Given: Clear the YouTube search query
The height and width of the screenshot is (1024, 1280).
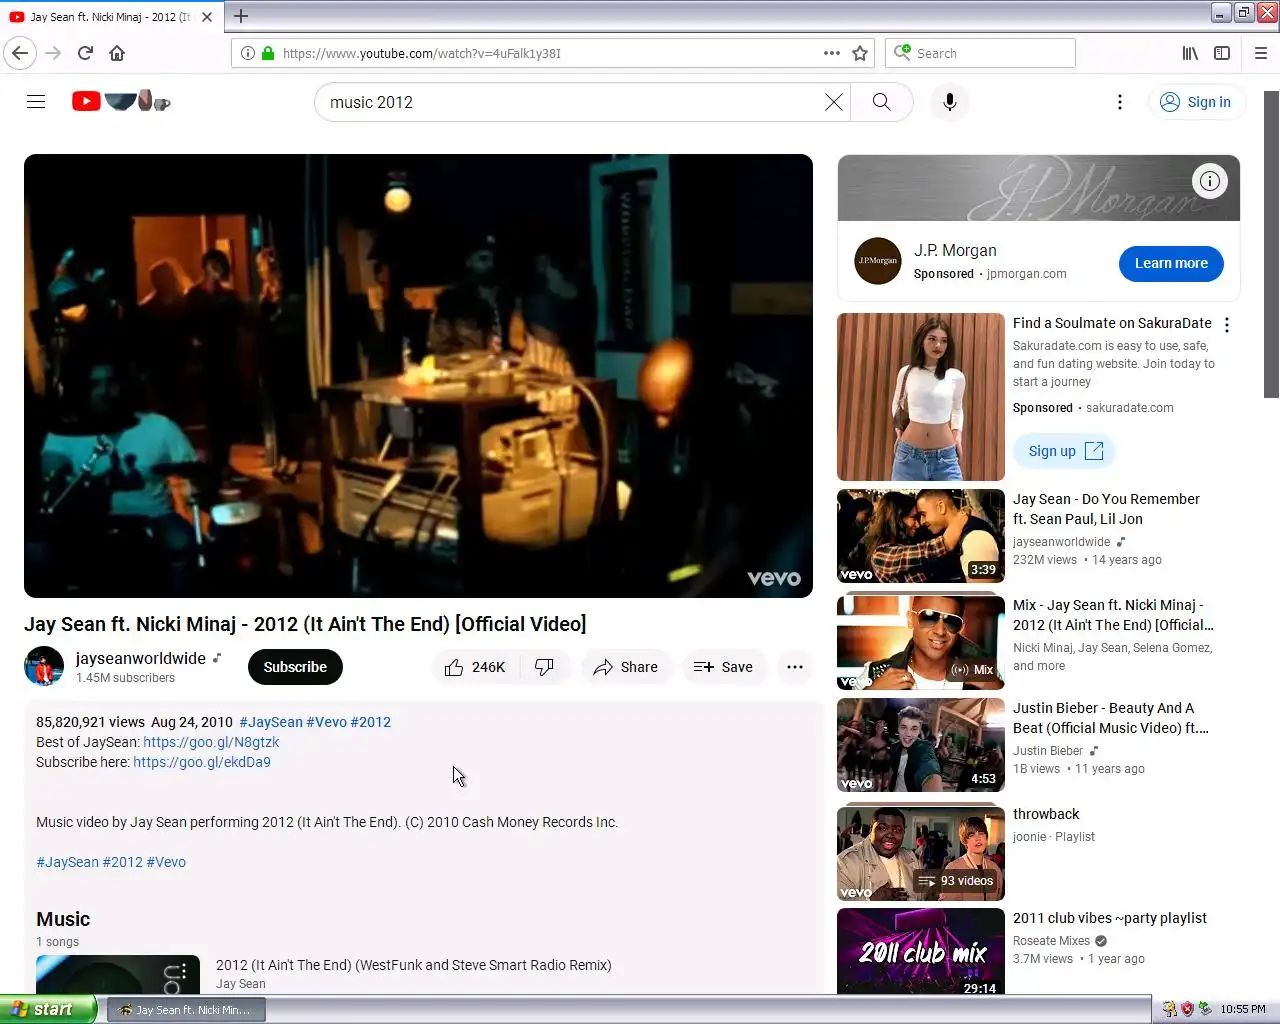Looking at the screenshot, I should point(833,102).
